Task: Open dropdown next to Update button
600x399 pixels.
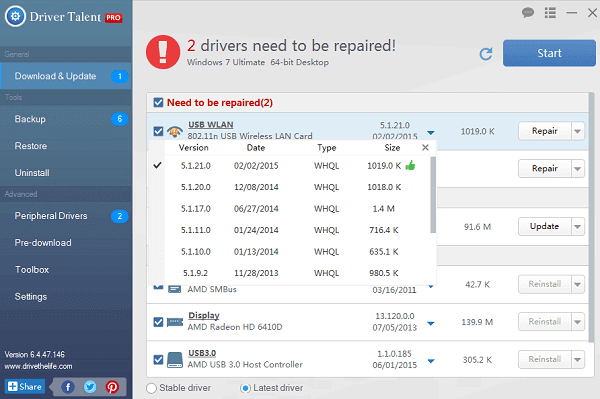Action: click(577, 226)
